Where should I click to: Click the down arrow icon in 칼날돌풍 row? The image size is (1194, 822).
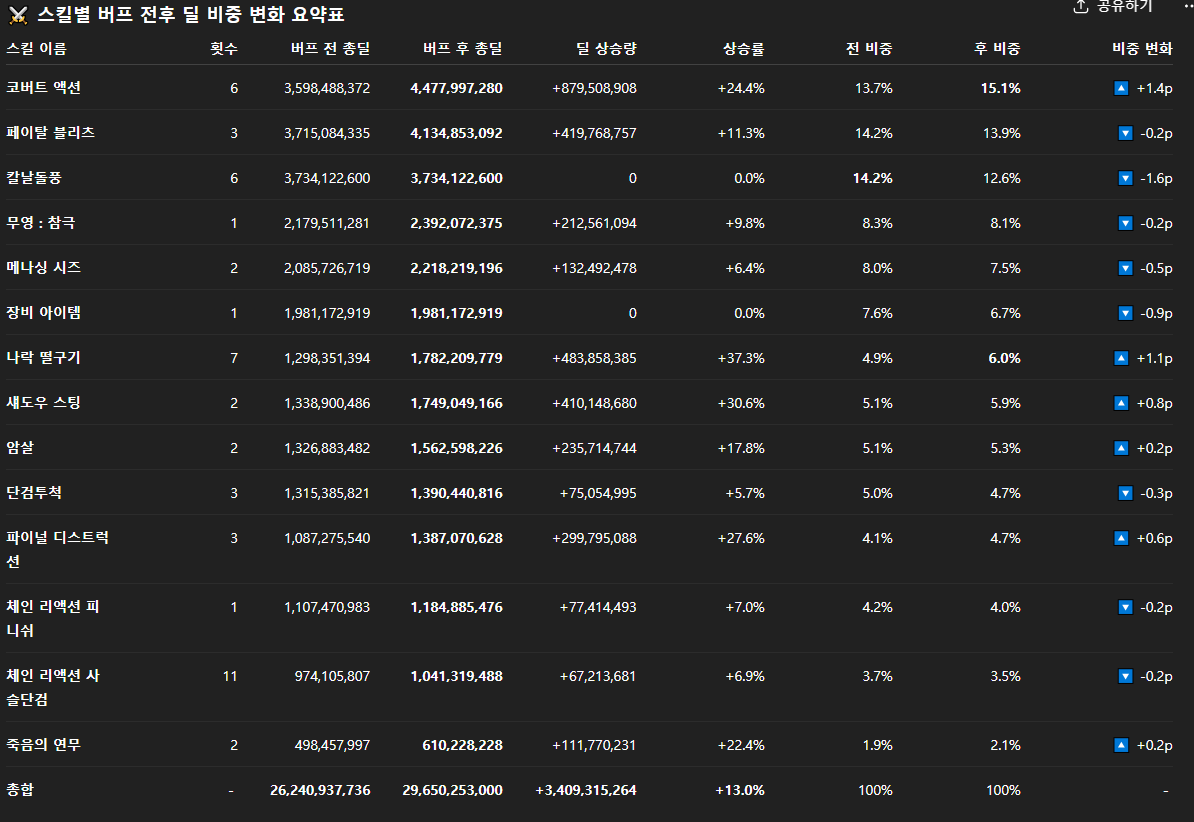pyautogui.click(x=1125, y=178)
